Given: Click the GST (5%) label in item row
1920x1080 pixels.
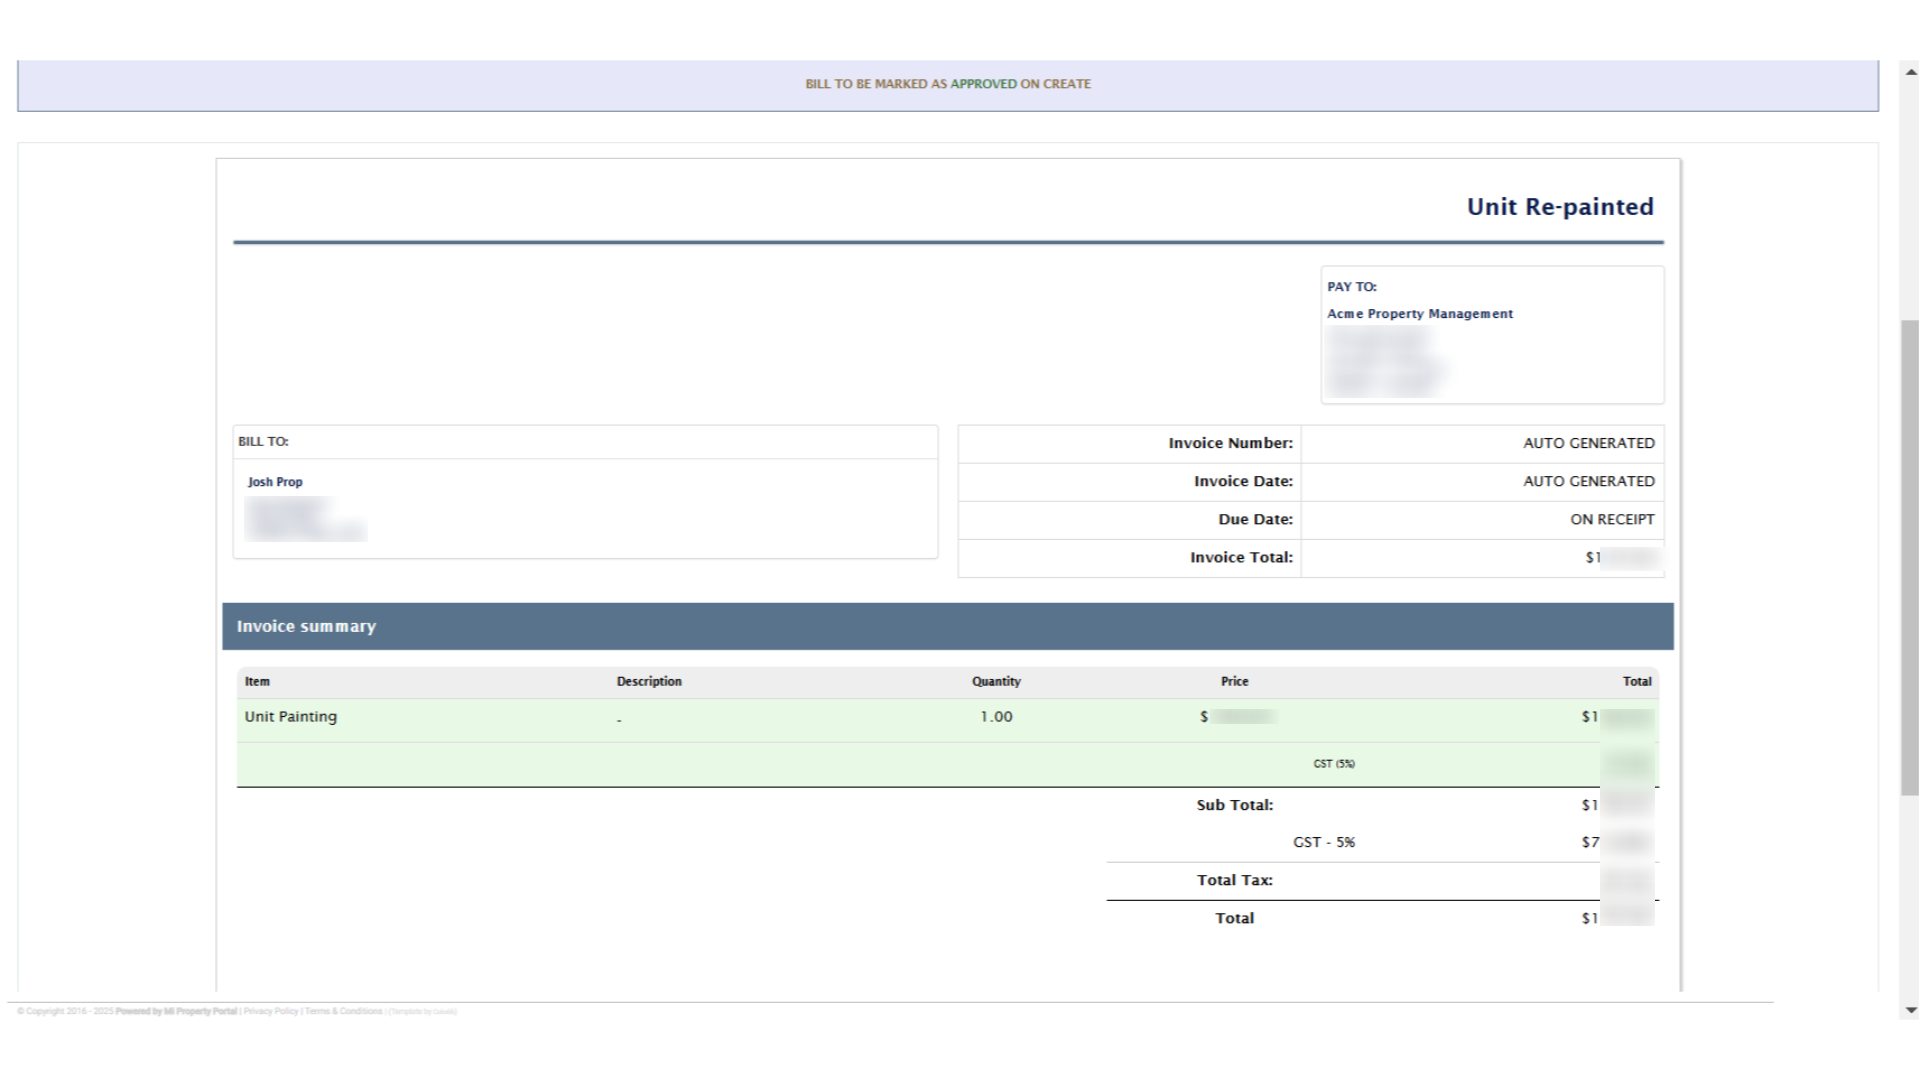Looking at the screenshot, I should pyautogui.click(x=1334, y=764).
